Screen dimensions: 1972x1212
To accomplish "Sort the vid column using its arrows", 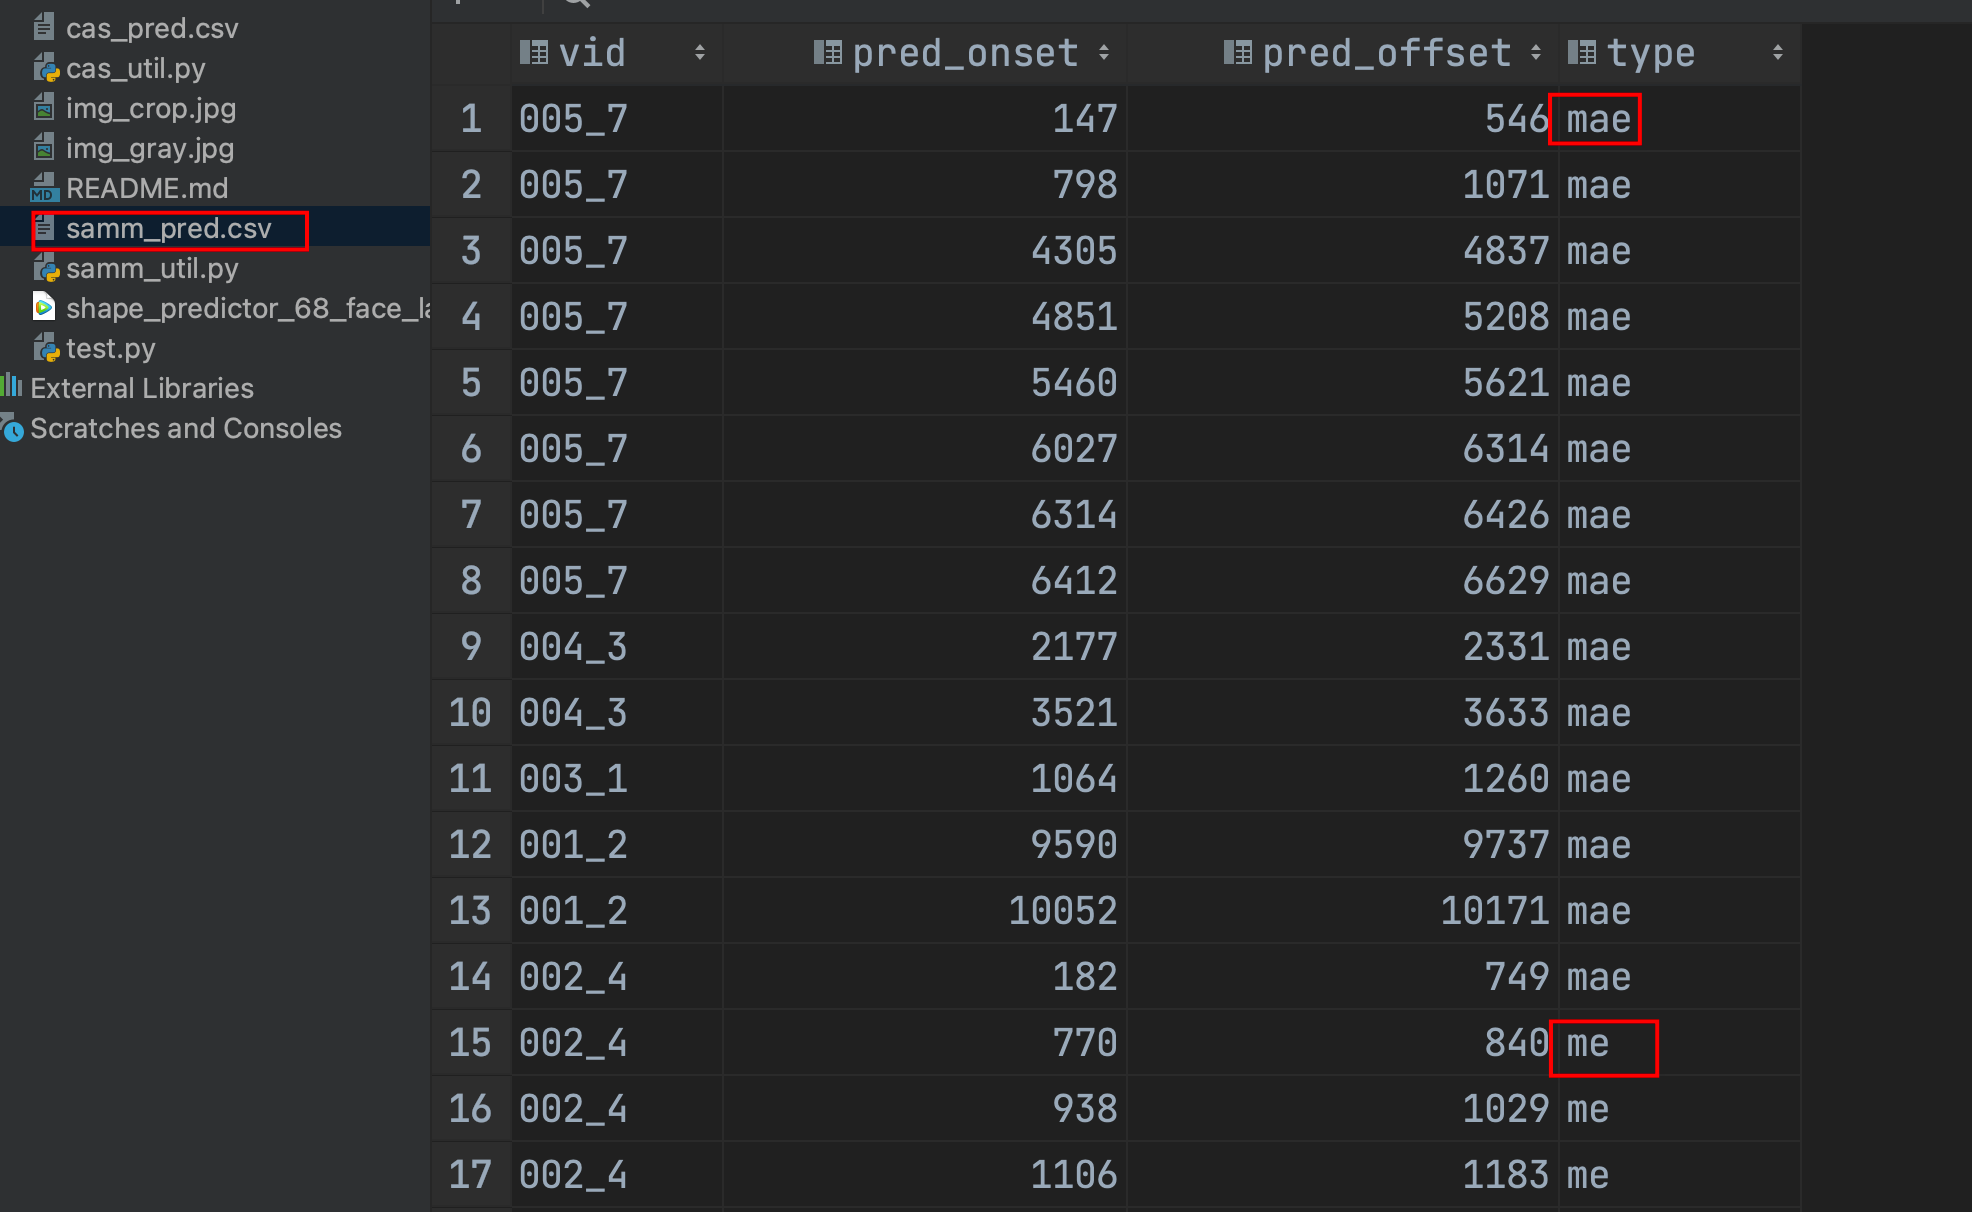I will (699, 53).
